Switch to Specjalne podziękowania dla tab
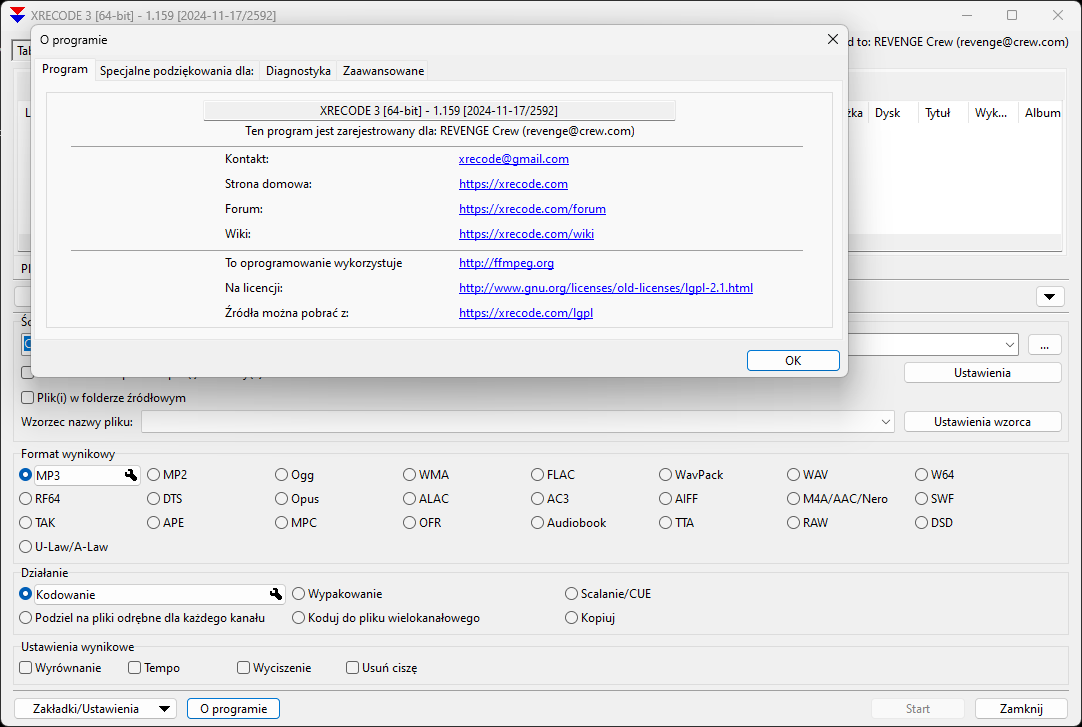This screenshot has width=1082, height=727. point(177,71)
